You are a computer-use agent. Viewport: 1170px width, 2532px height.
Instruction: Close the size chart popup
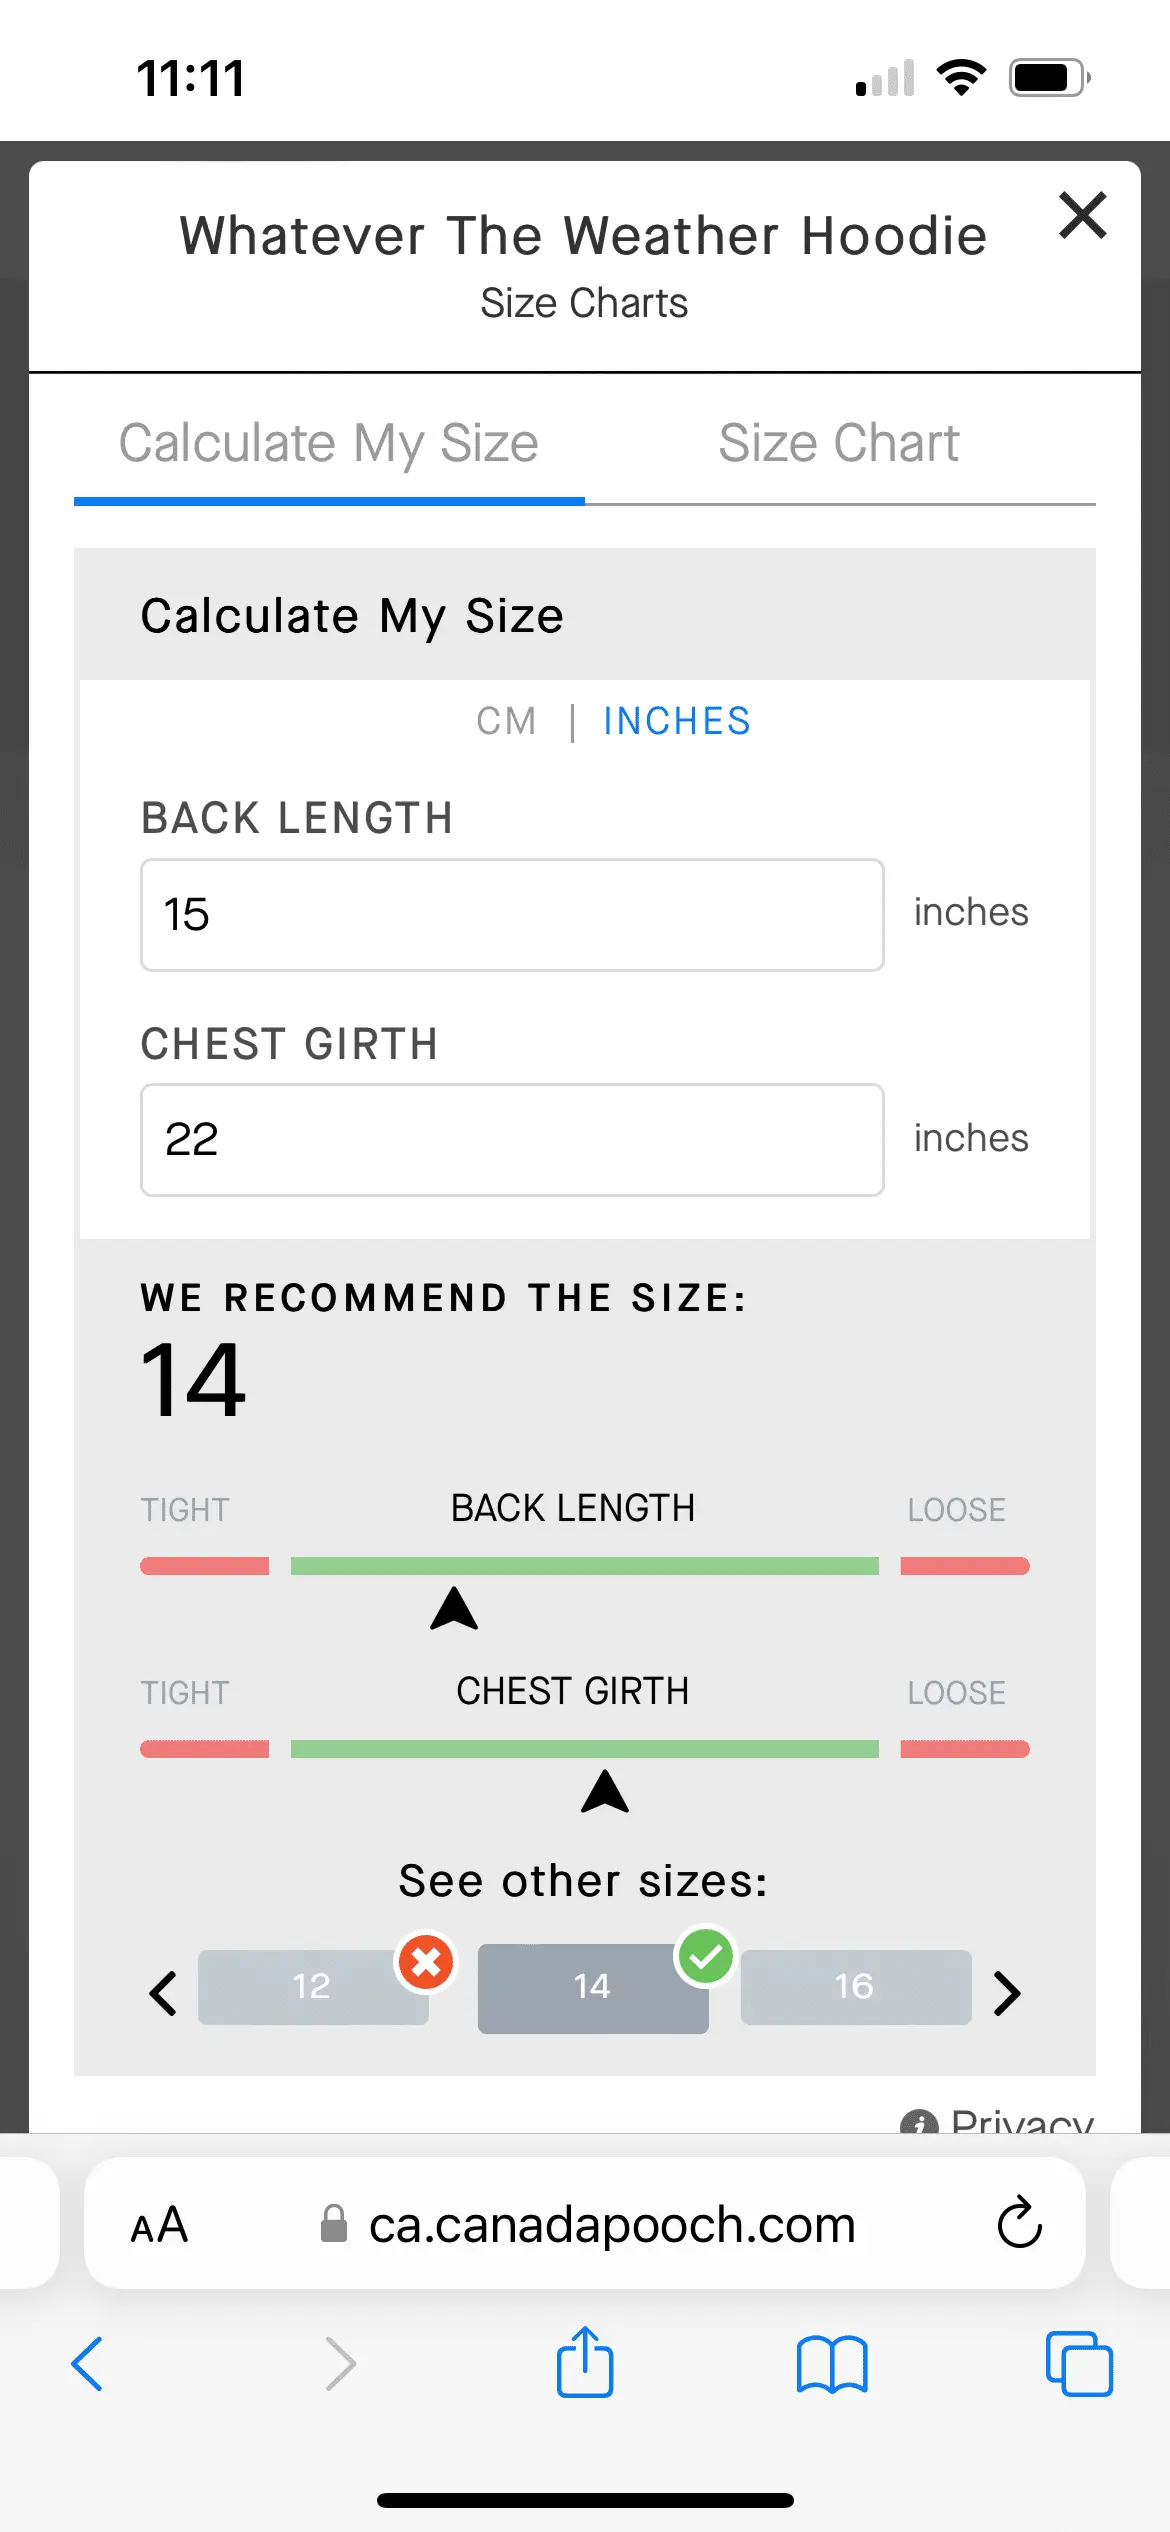(1082, 215)
